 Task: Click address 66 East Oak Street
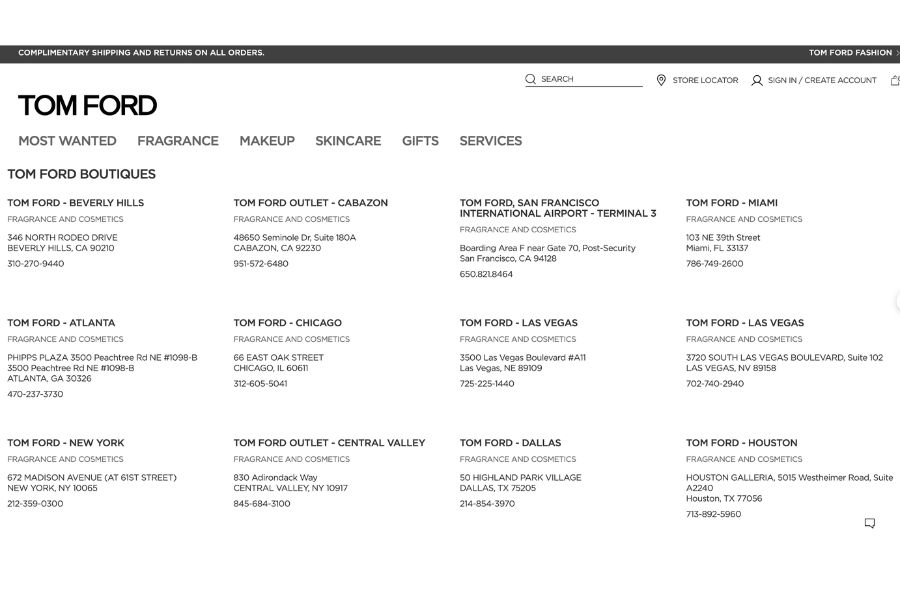click(x=279, y=358)
